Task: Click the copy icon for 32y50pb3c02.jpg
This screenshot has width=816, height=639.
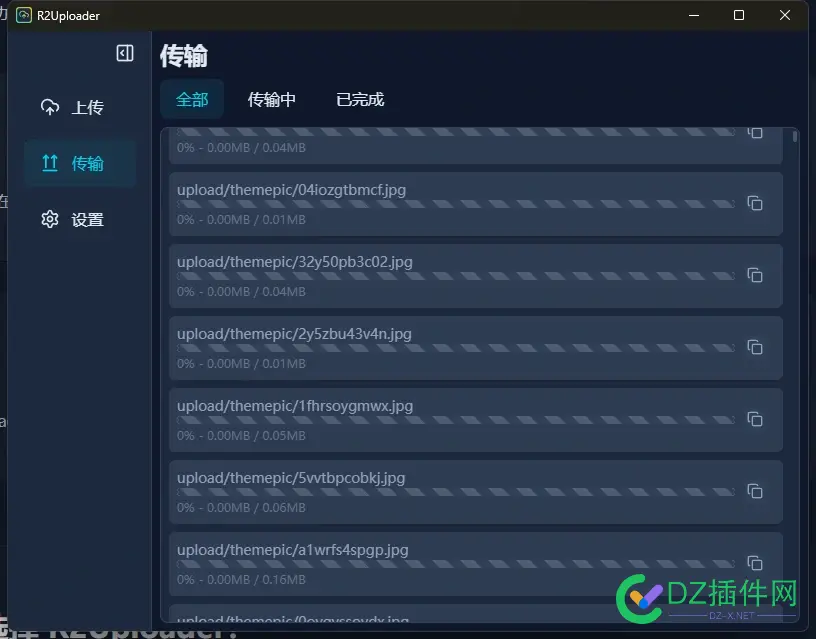Action: tap(755, 275)
